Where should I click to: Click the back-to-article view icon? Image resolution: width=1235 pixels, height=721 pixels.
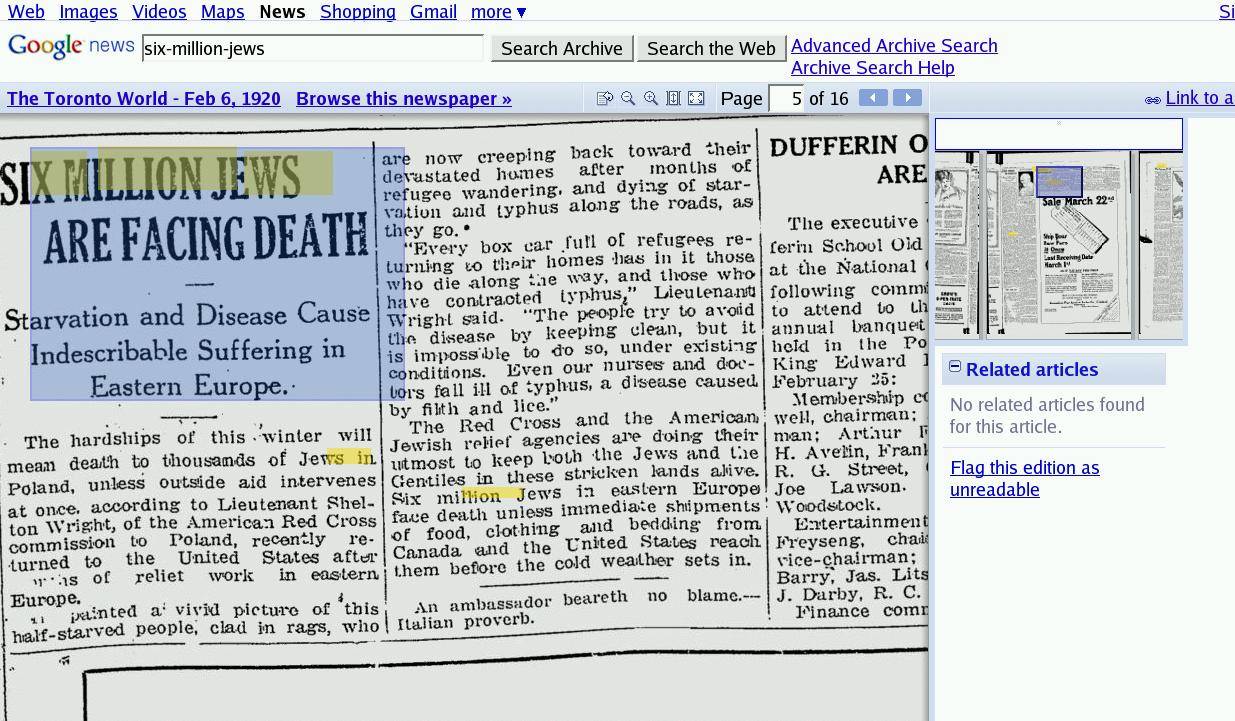point(604,98)
